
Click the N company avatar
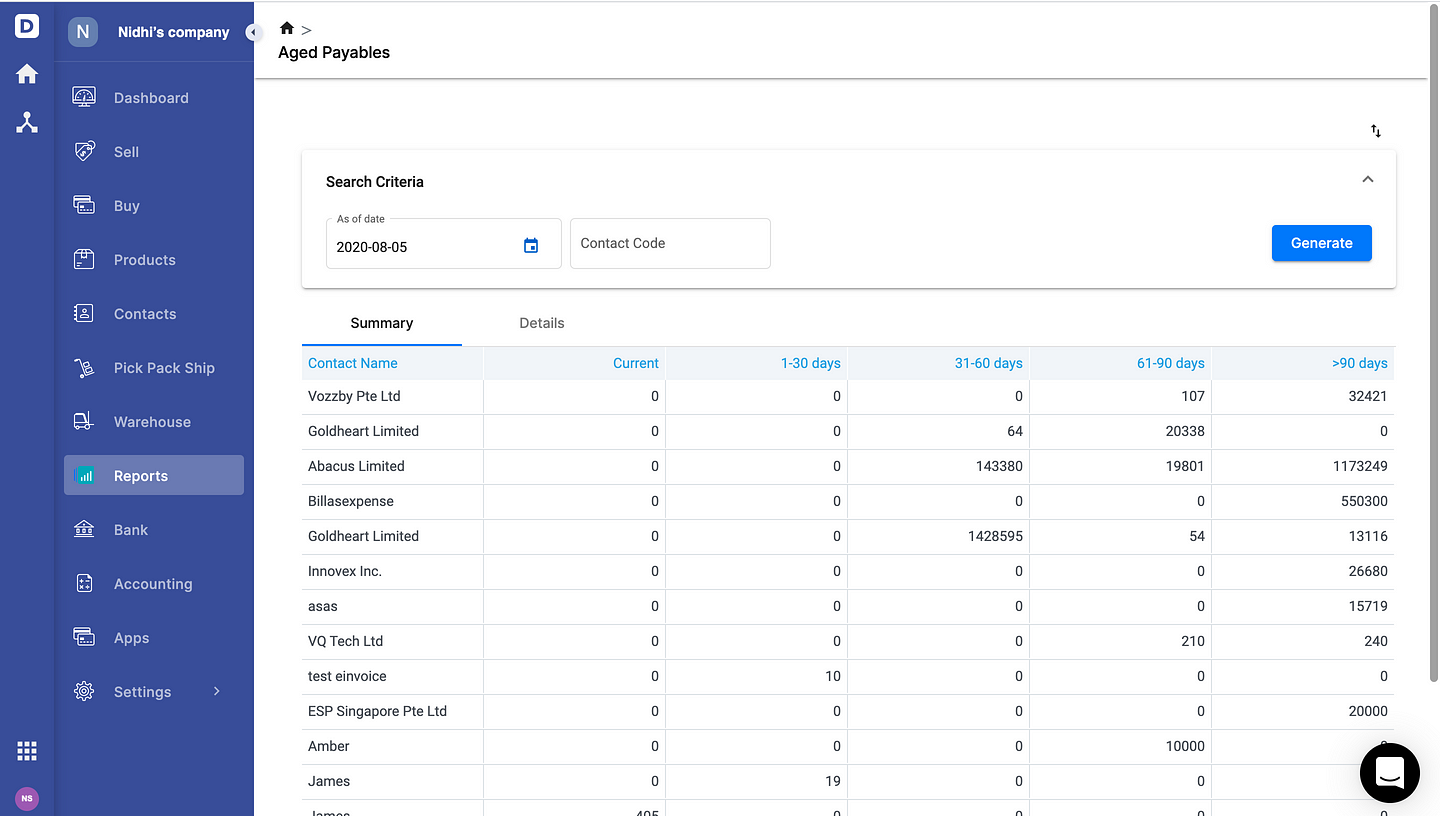83,32
